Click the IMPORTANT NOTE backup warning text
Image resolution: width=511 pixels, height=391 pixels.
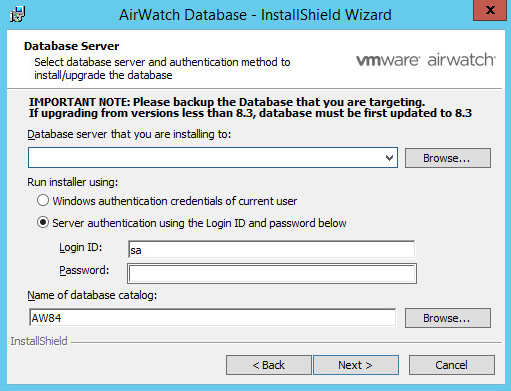(250, 107)
